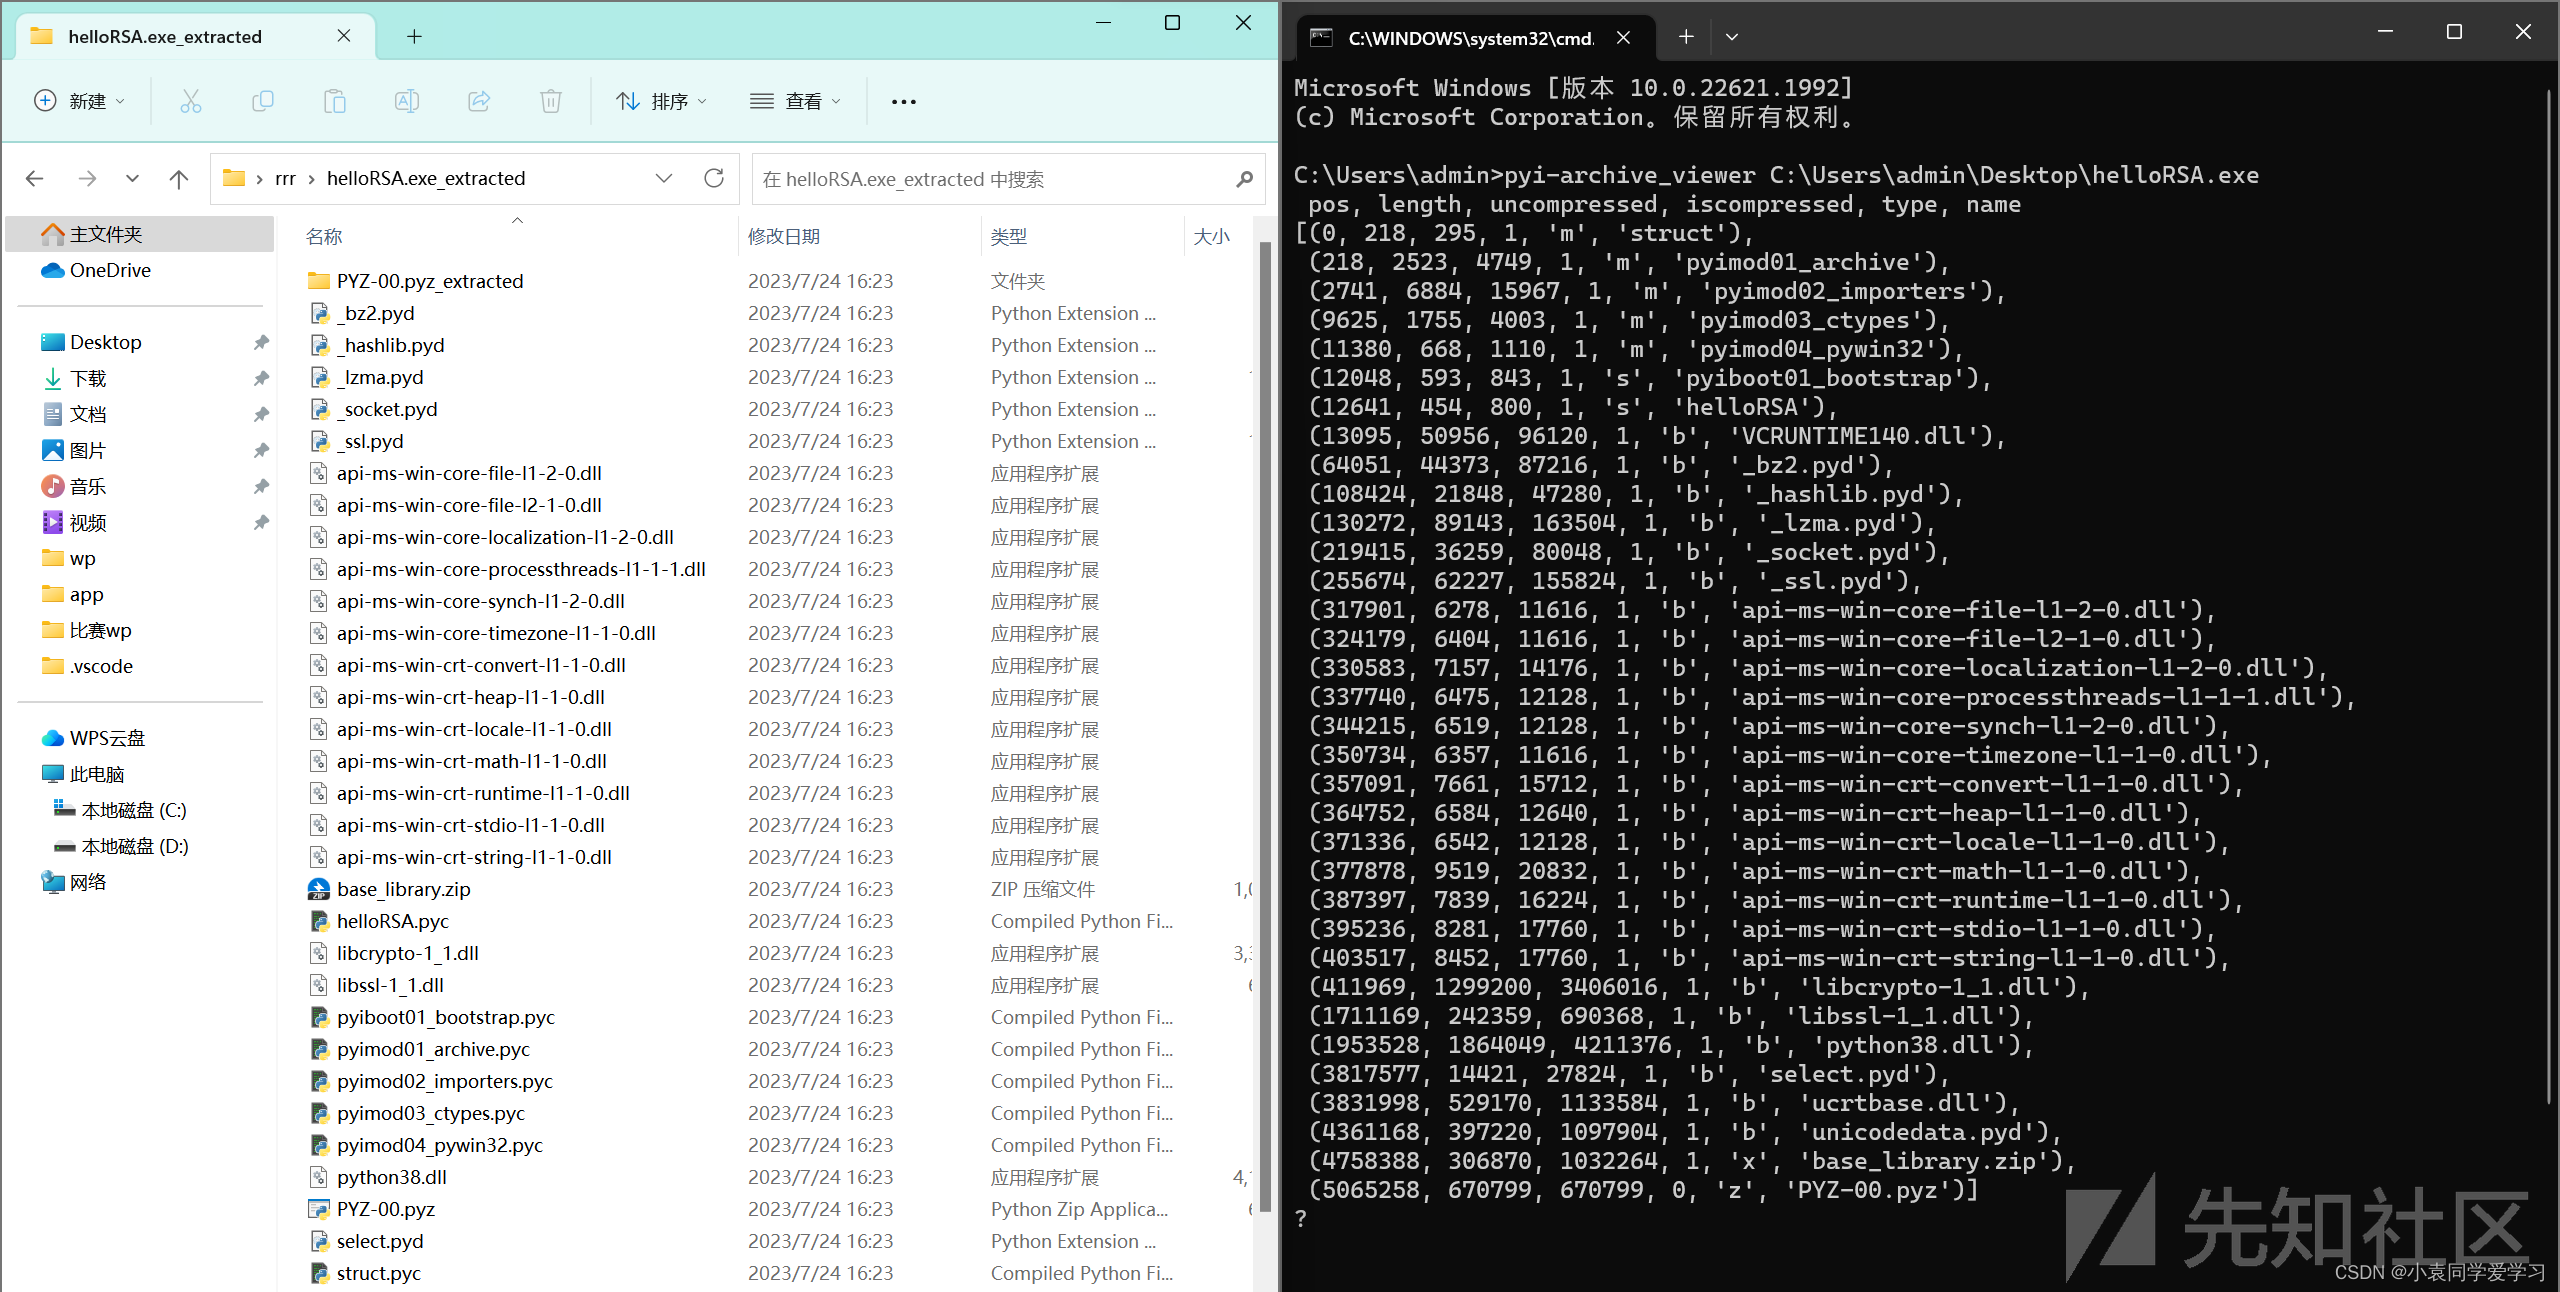Expand the 排序 sort dropdown
Screen dimensions: 2560x1292
pyautogui.click(x=662, y=101)
